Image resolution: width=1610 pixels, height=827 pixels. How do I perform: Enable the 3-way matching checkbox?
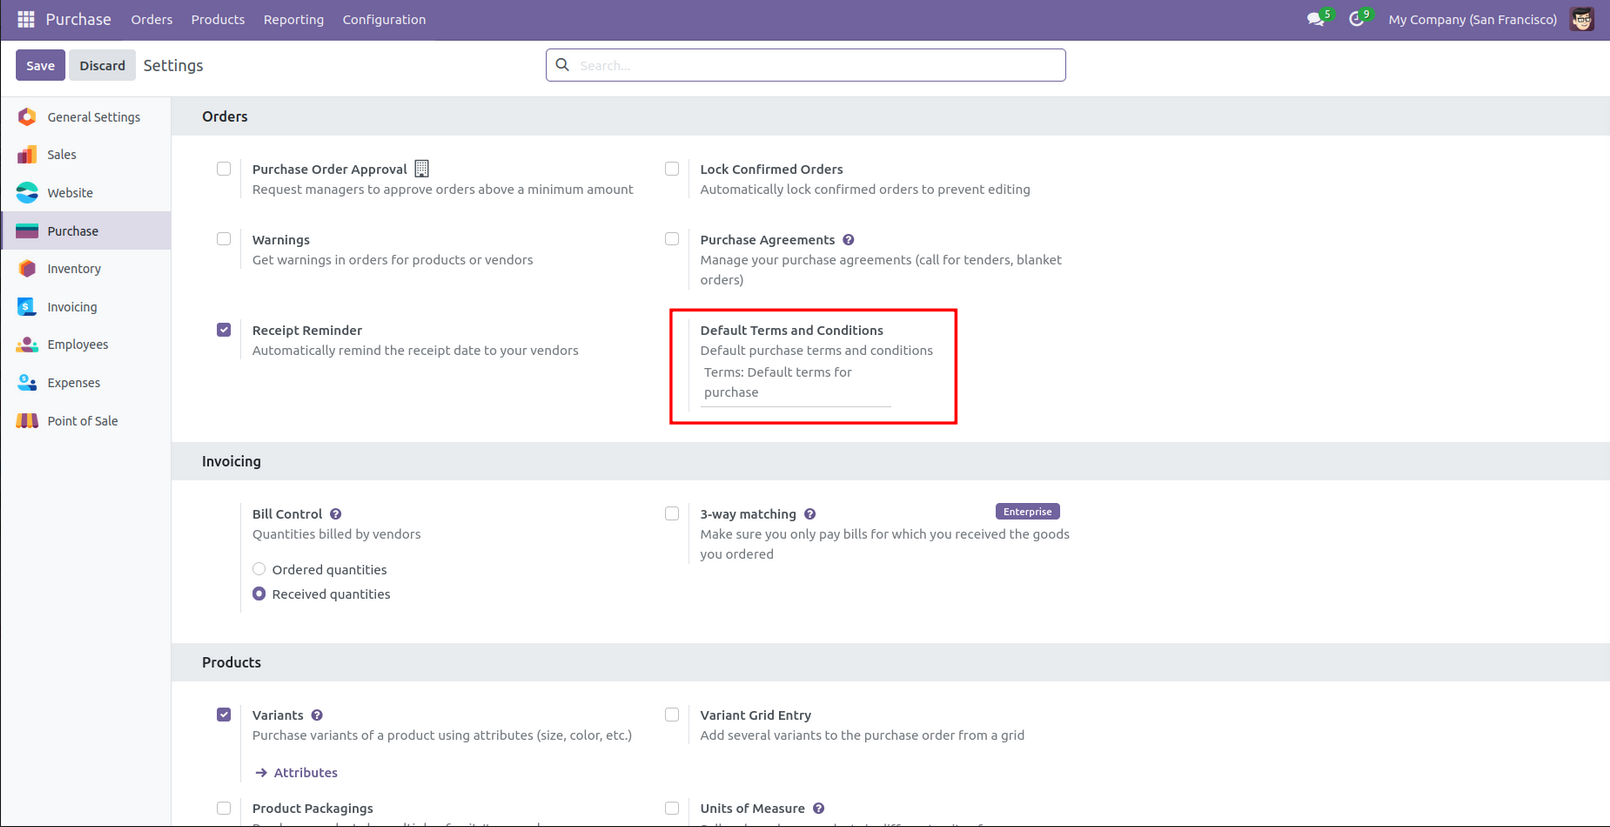click(672, 514)
